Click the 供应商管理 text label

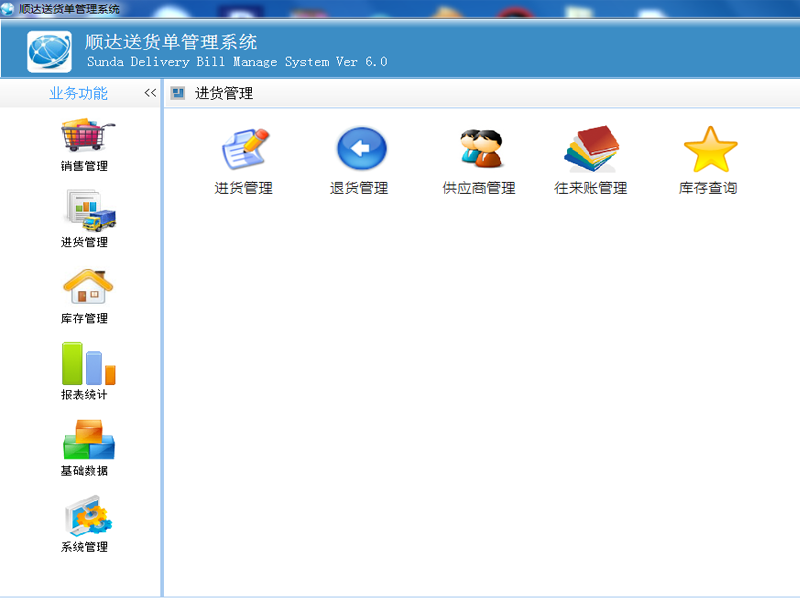(x=479, y=188)
